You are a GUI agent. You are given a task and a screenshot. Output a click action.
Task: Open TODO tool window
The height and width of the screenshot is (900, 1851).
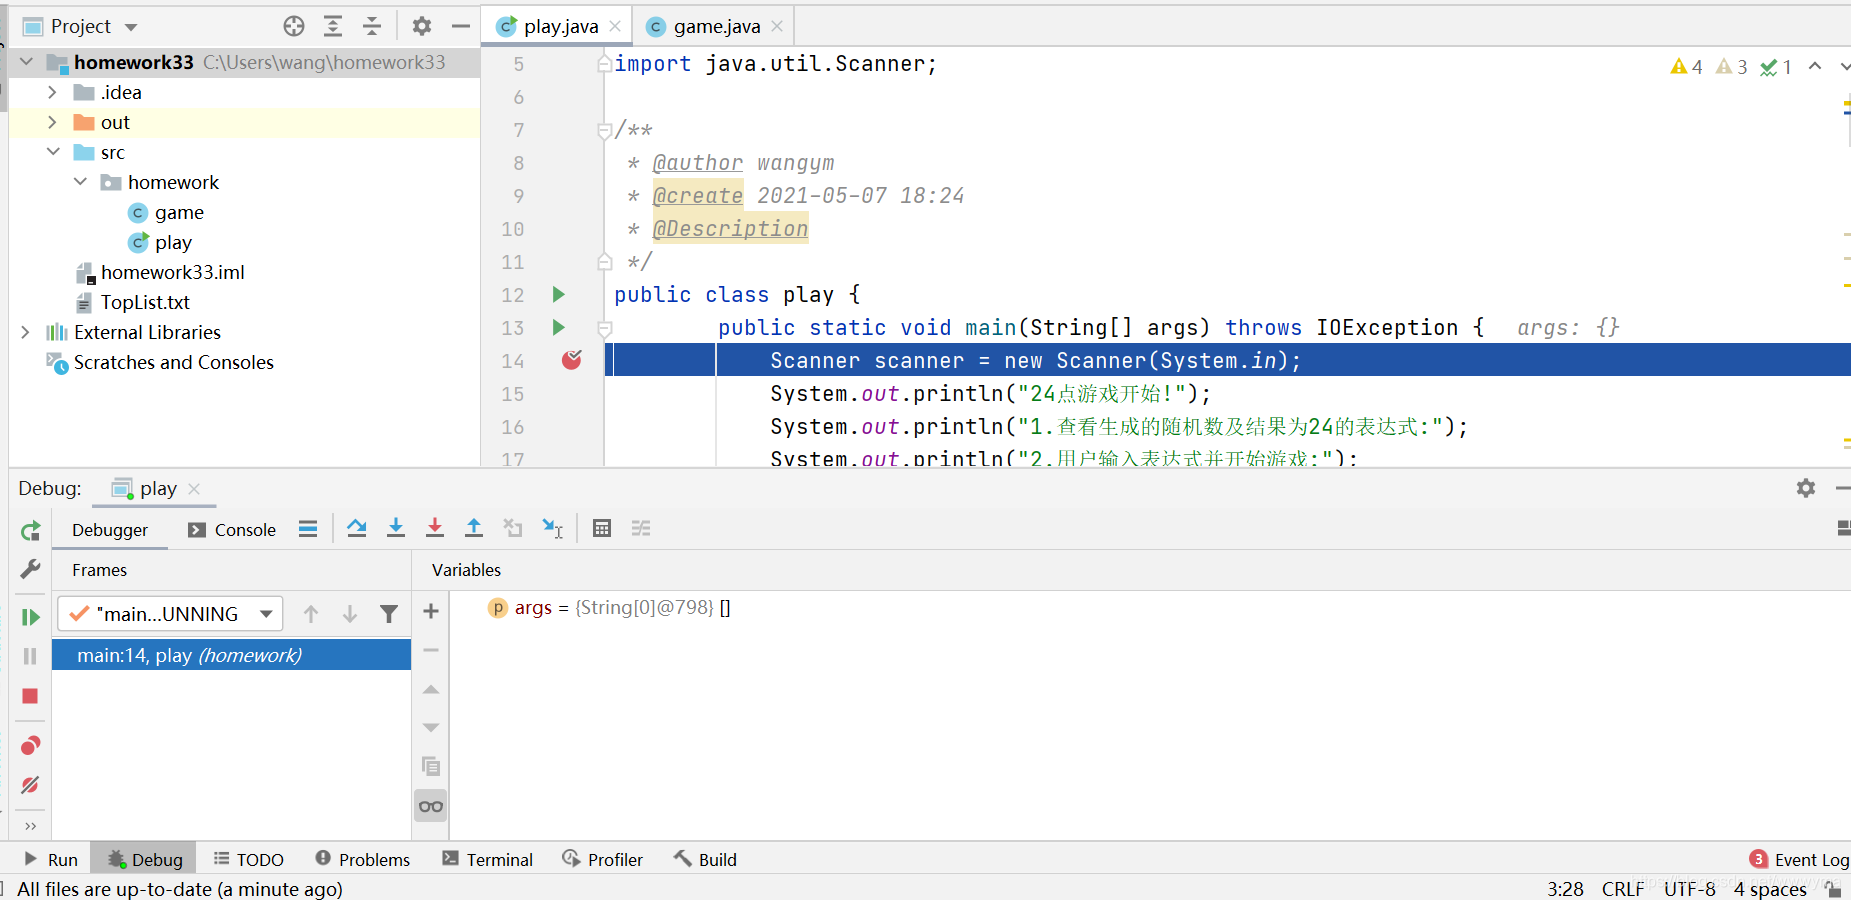(x=249, y=860)
